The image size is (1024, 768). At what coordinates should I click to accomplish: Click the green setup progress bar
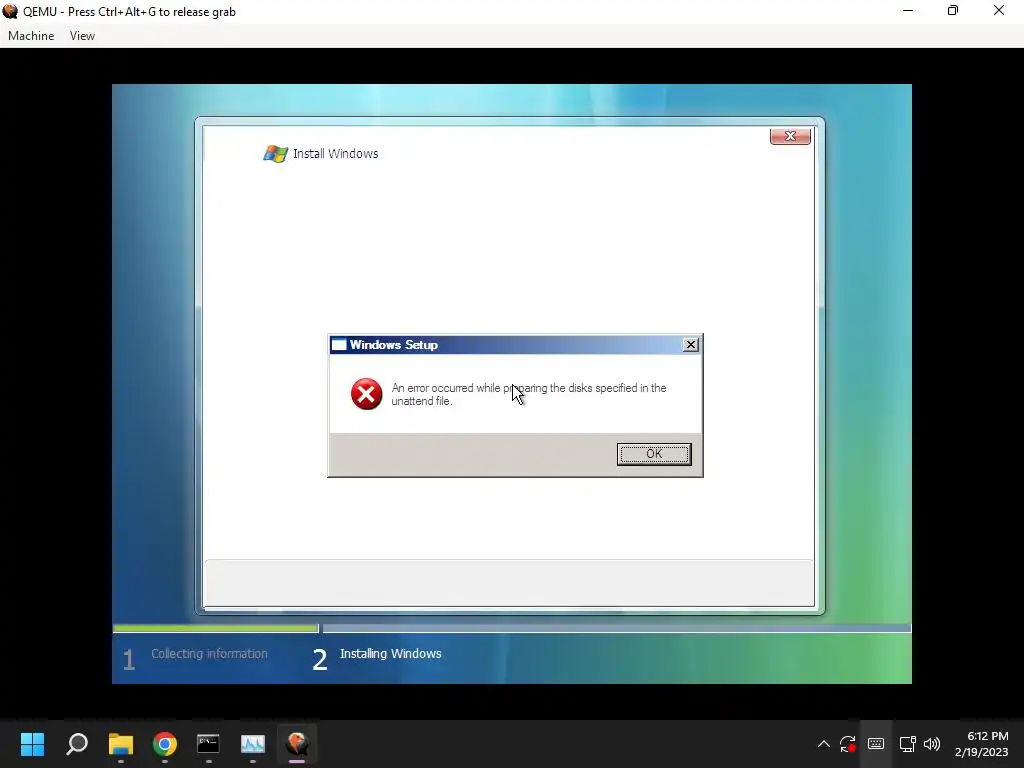pos(216,628)
